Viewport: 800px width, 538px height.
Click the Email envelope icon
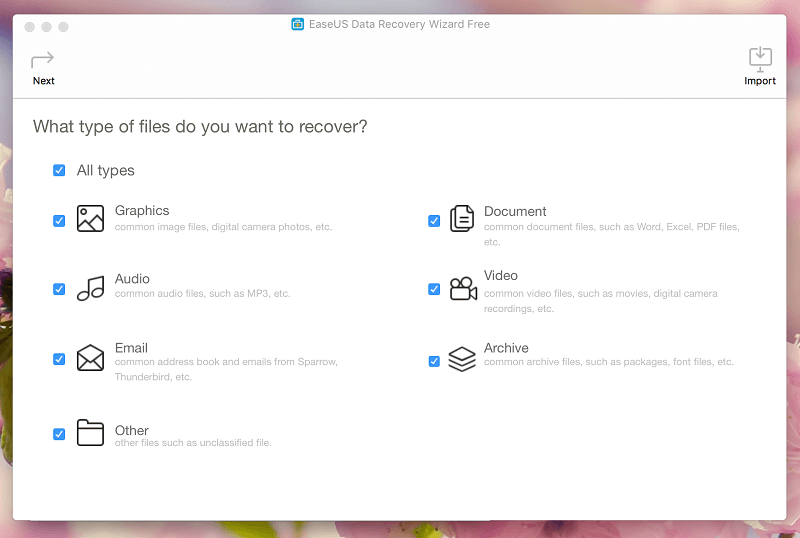tap(90, 357)
